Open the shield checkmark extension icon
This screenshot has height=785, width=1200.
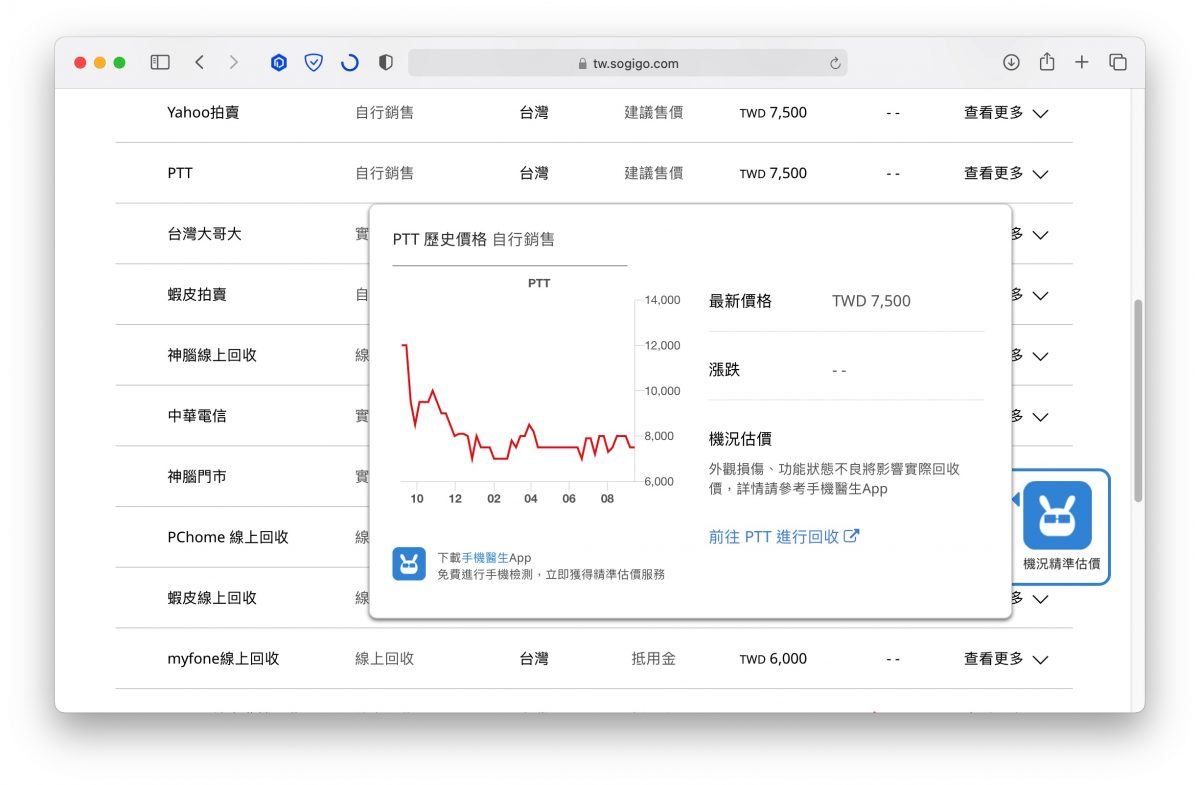pyautogui.click(x=314, y=62)
